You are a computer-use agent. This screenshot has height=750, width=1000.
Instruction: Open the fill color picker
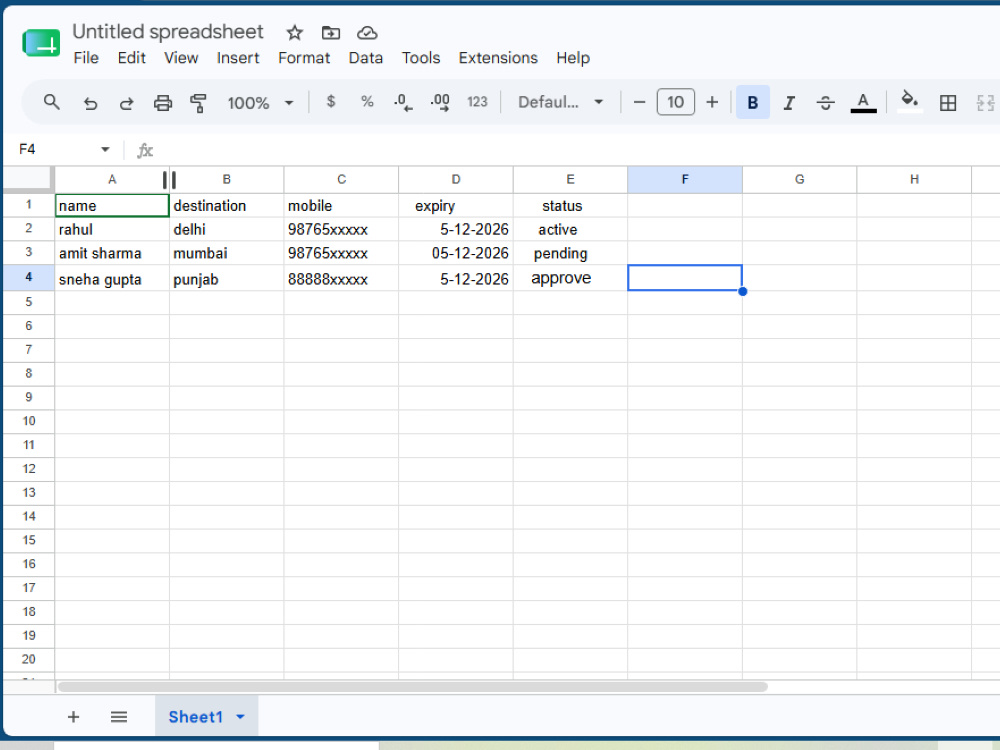[x=909, y=101]
